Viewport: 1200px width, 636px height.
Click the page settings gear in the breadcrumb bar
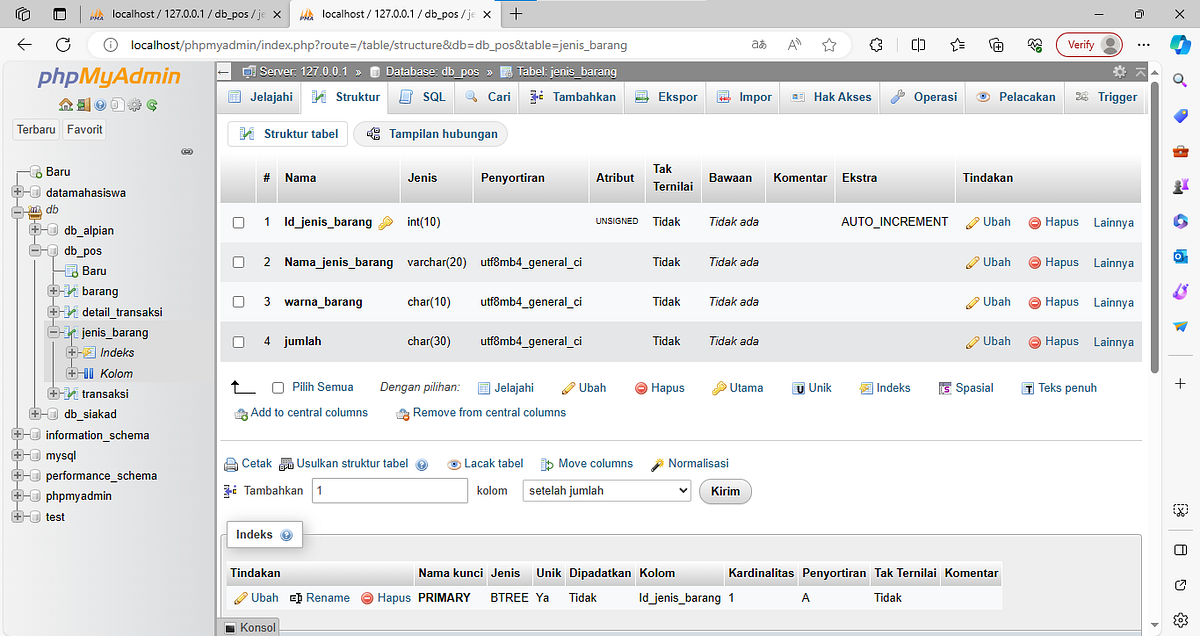(1120, 72)
